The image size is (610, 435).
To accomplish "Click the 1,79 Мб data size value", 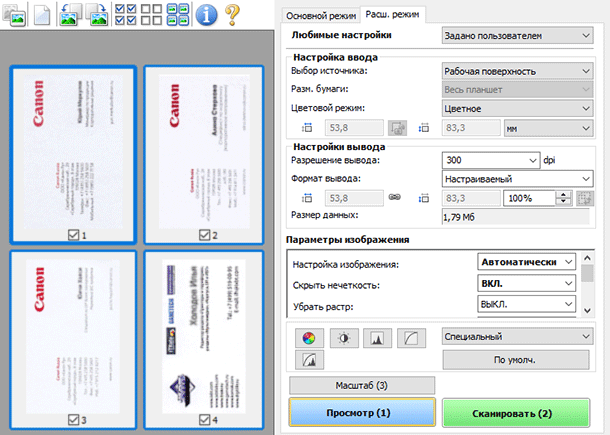I will pyautogui.click(x=459, y=218).
